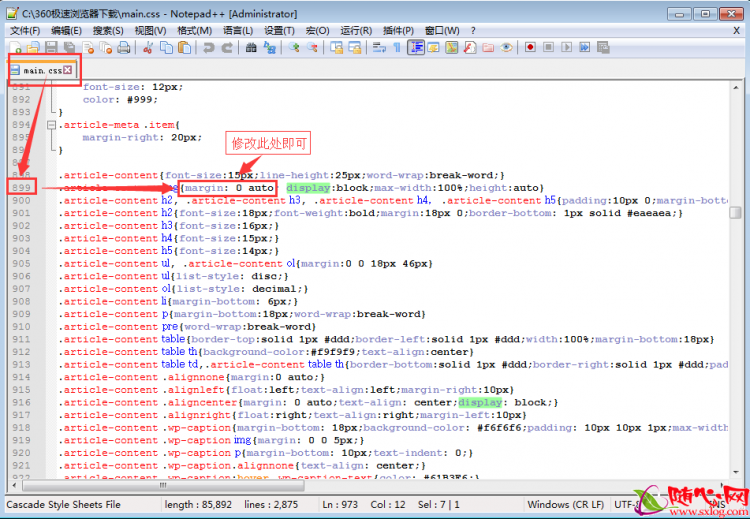Viewport: 750px width, 519px height.
Task: Open the 格式(M) menu
Action: pyautogui.click(x=194, y=31)
